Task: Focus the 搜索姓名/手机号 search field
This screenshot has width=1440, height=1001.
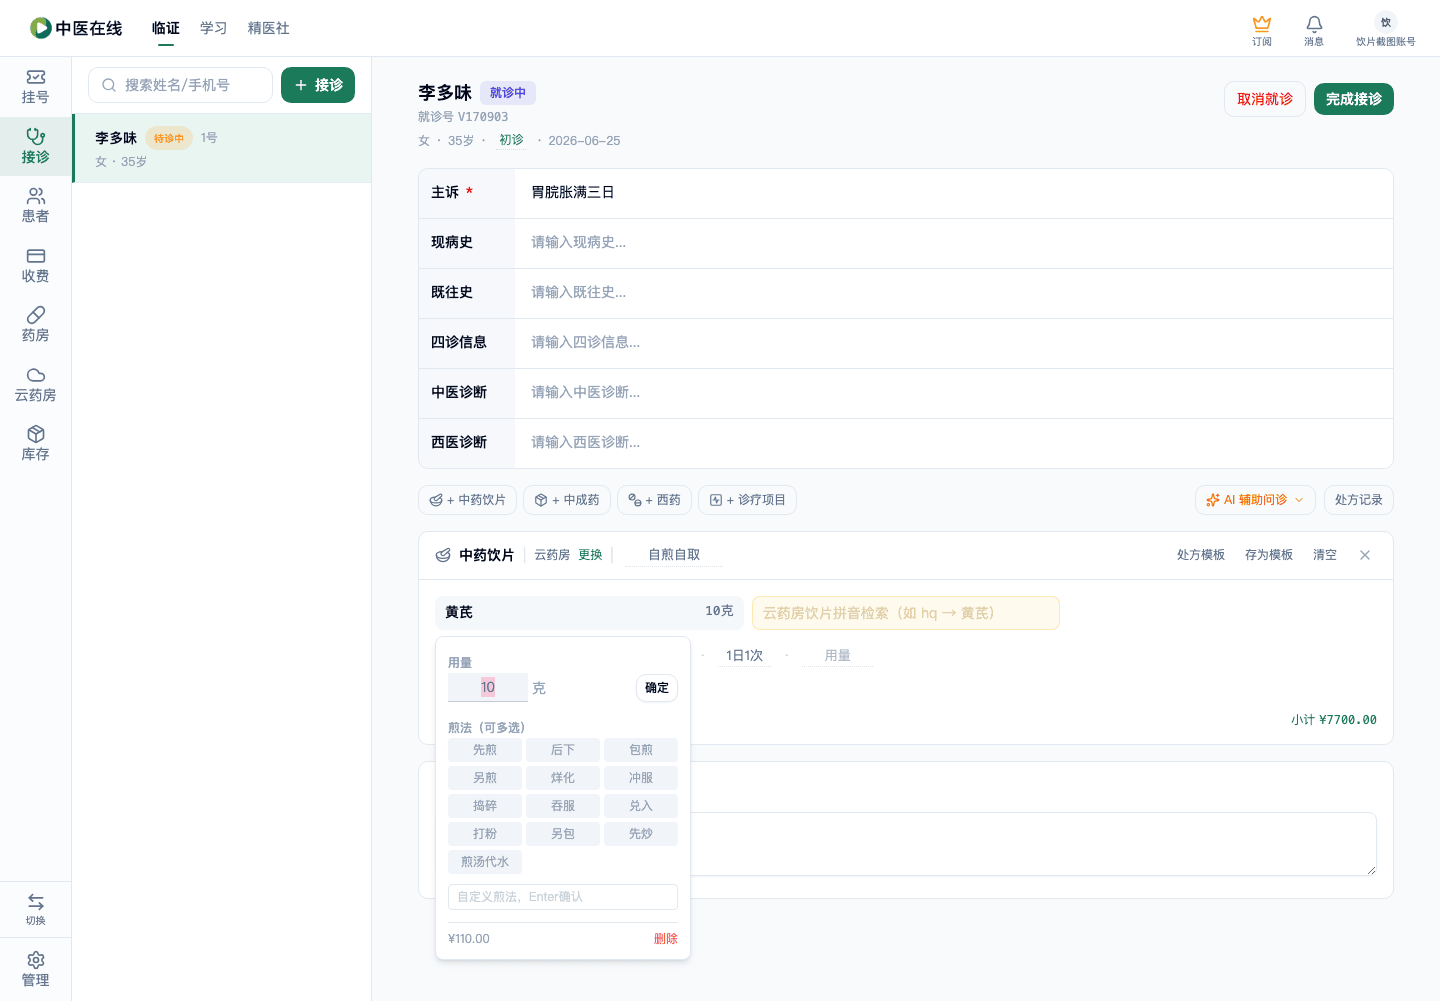Action: 180,85
